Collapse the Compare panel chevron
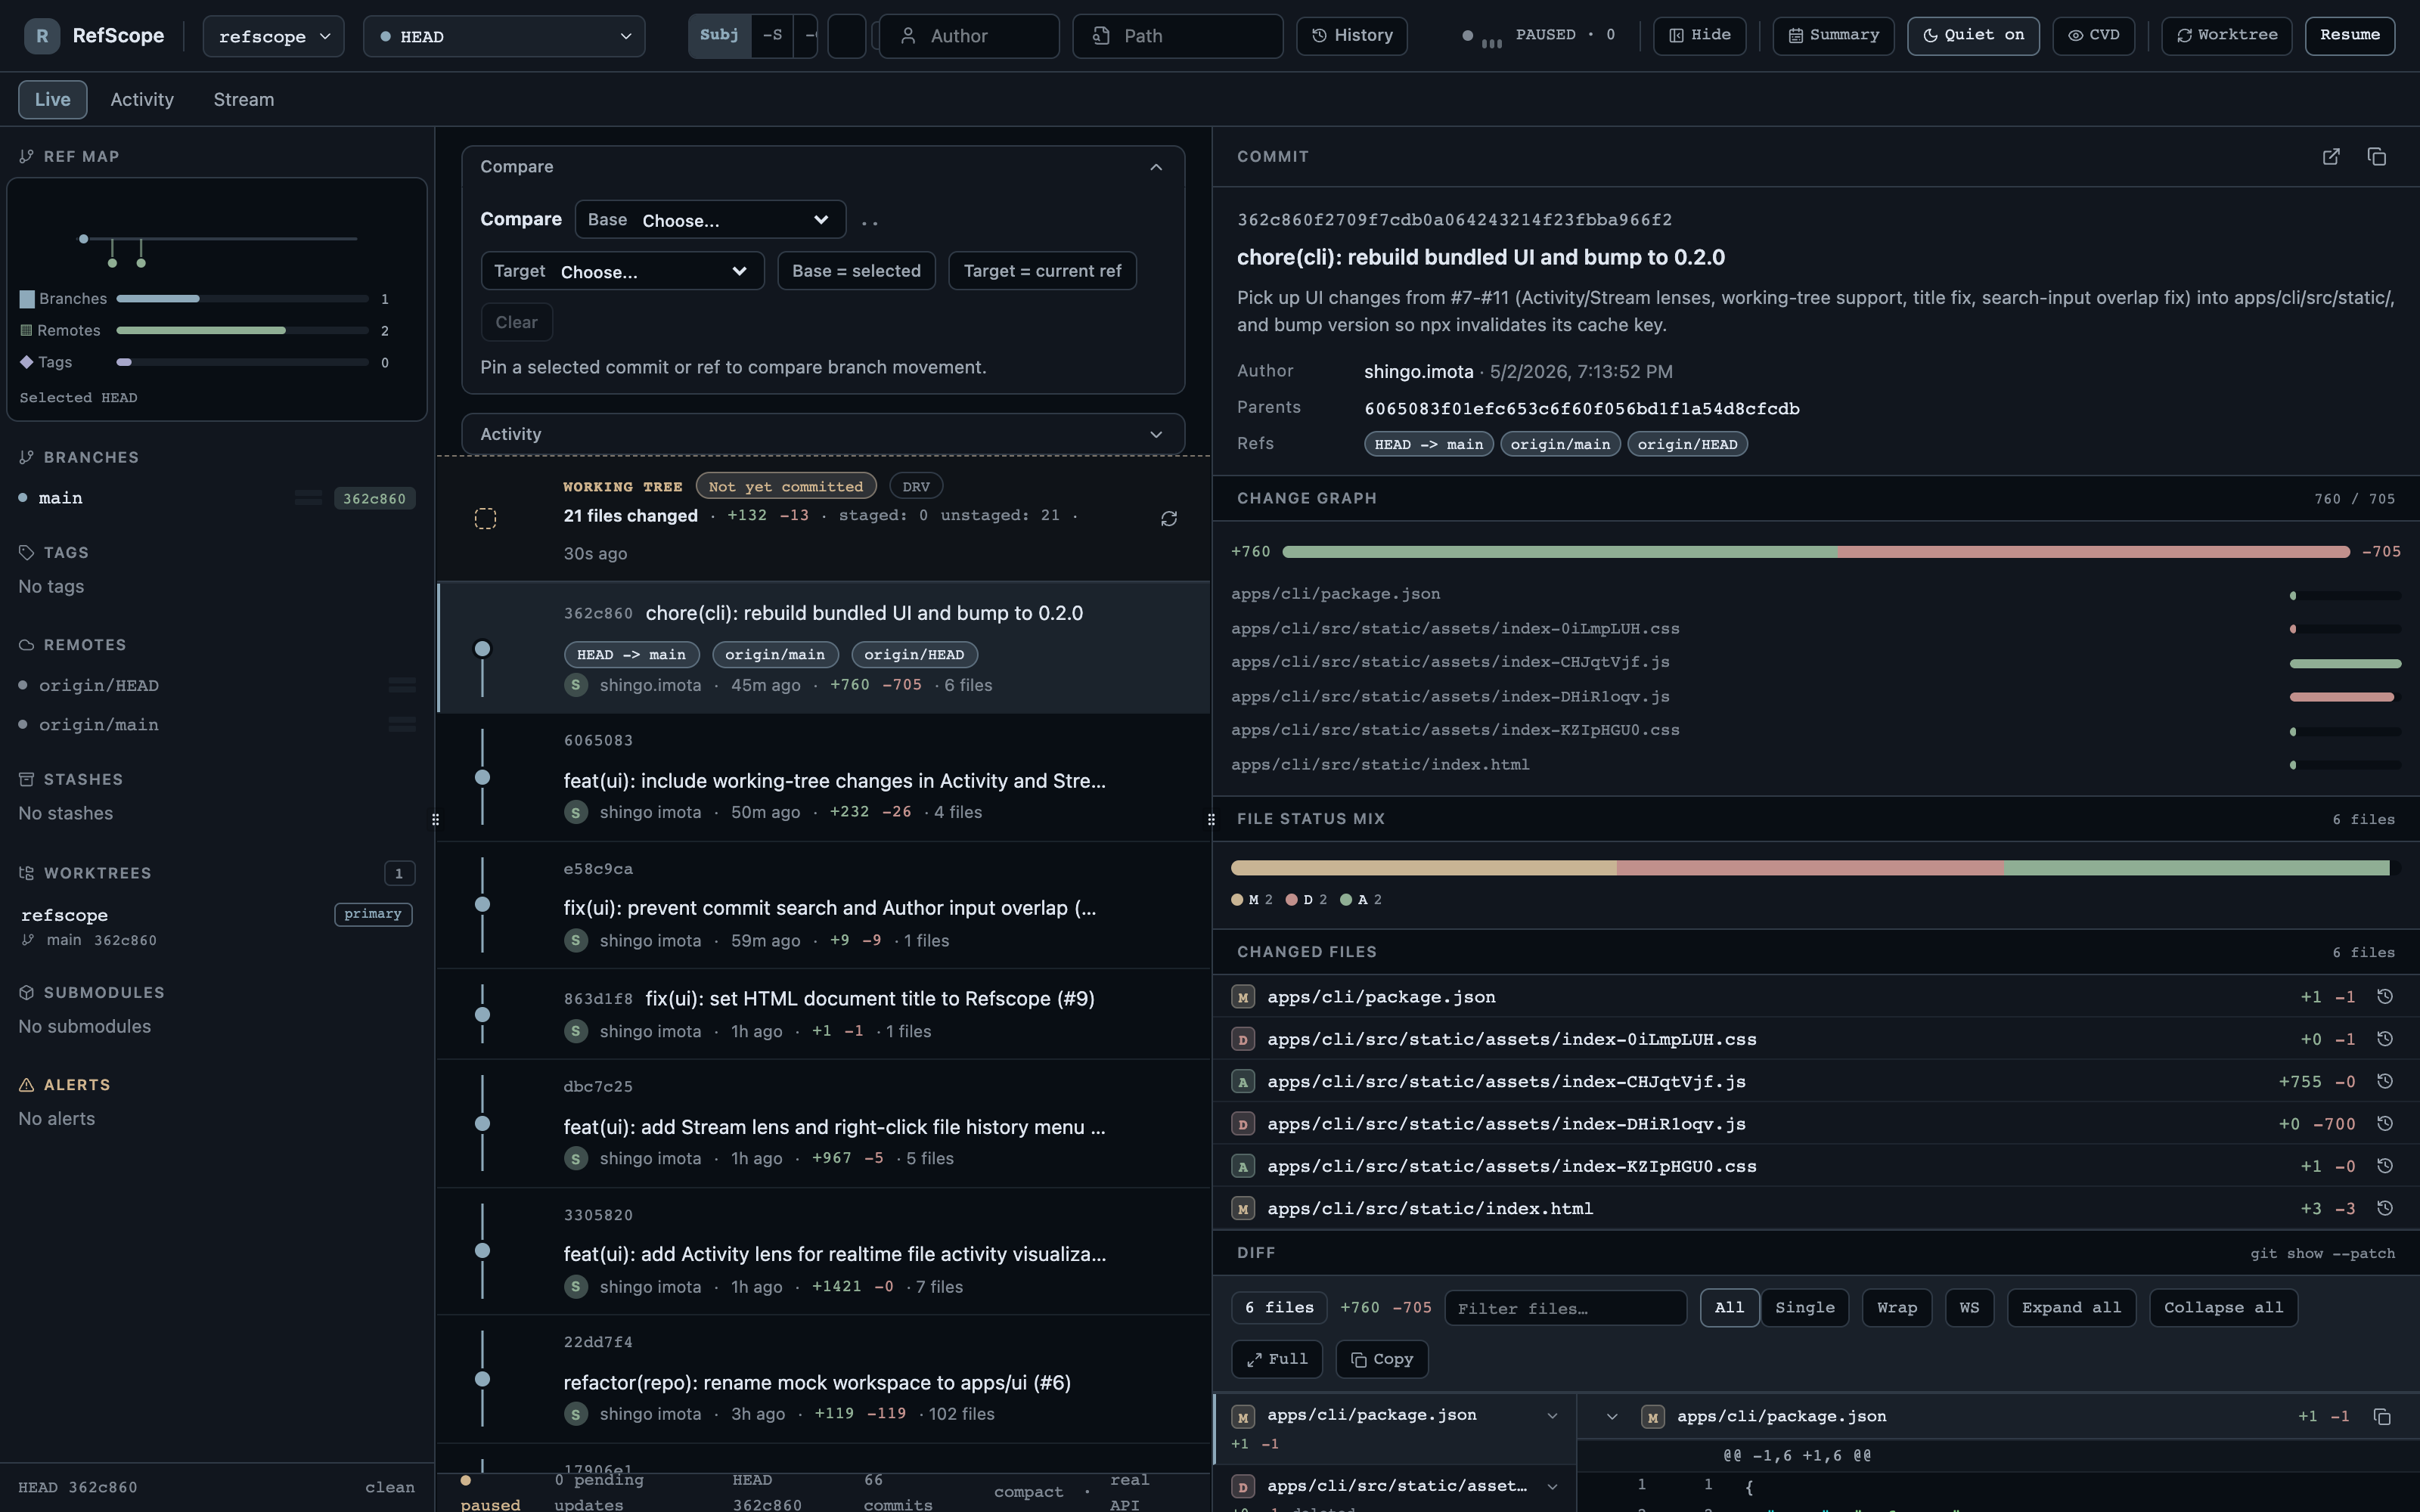Image resolution: width=2420 pixels, height=1512 pixels. coord(1156,167)
